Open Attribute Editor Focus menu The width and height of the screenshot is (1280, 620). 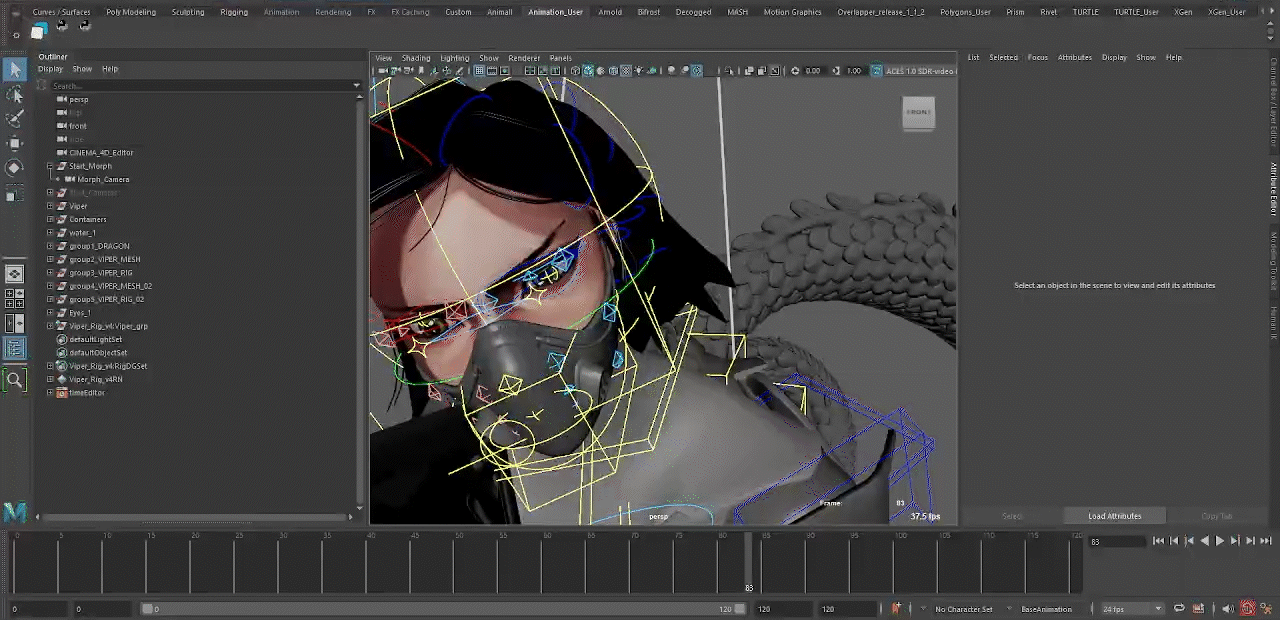[x=1038, y=57]
